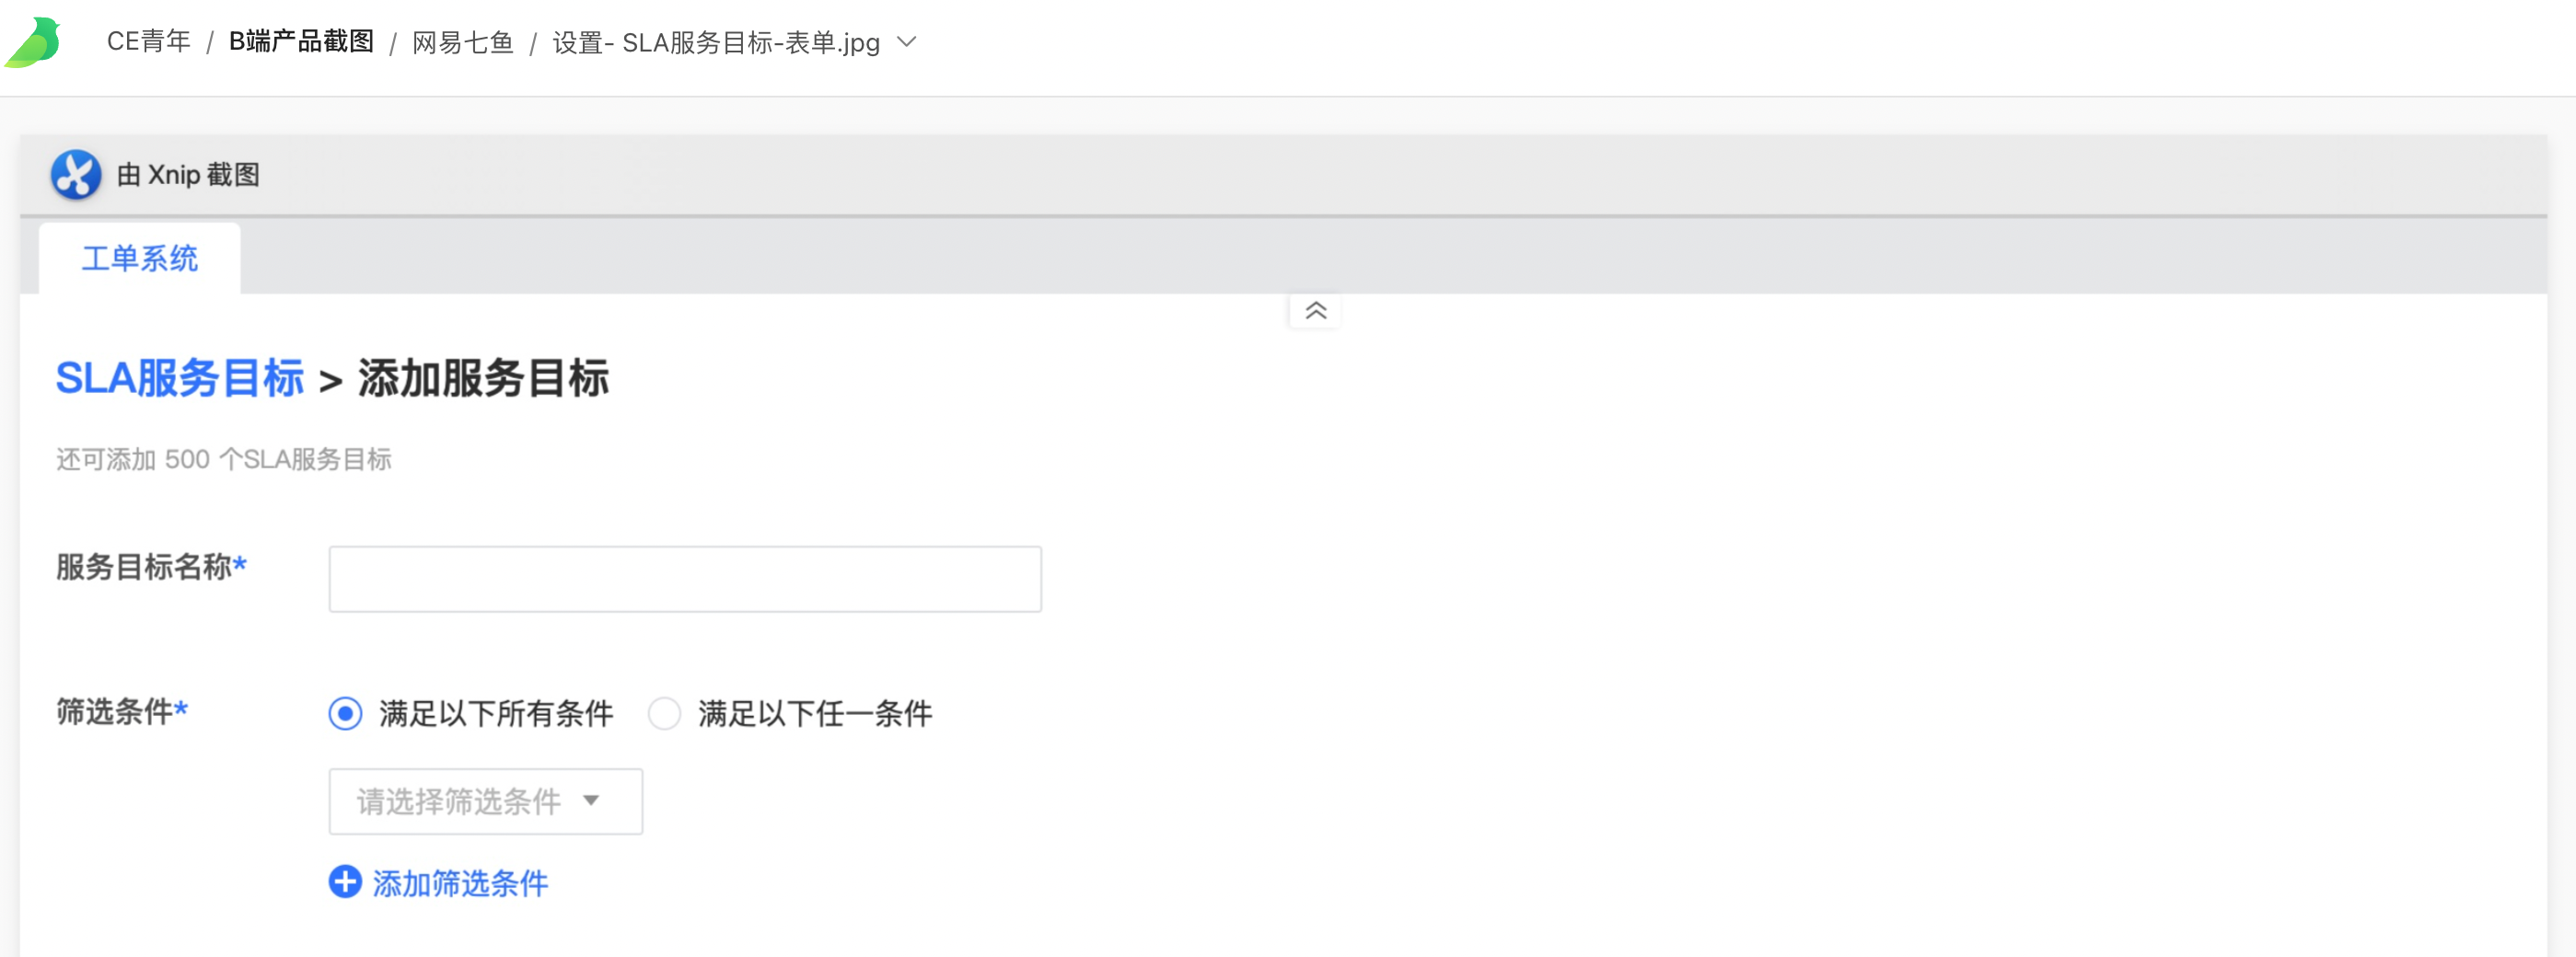The image size is (2576, 957).
Task: Click the 添加筛选条件 link
Action: (x=460, y=883)
